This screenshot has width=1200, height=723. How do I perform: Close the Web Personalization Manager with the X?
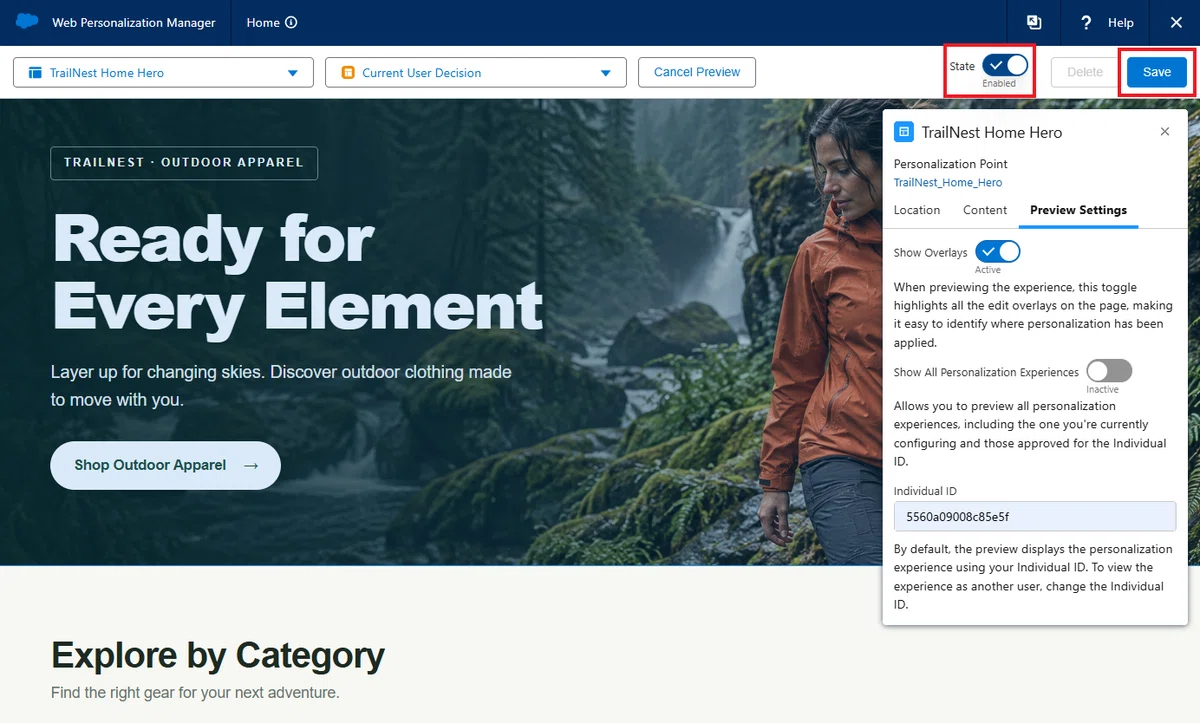click(x=1176, y=22)
